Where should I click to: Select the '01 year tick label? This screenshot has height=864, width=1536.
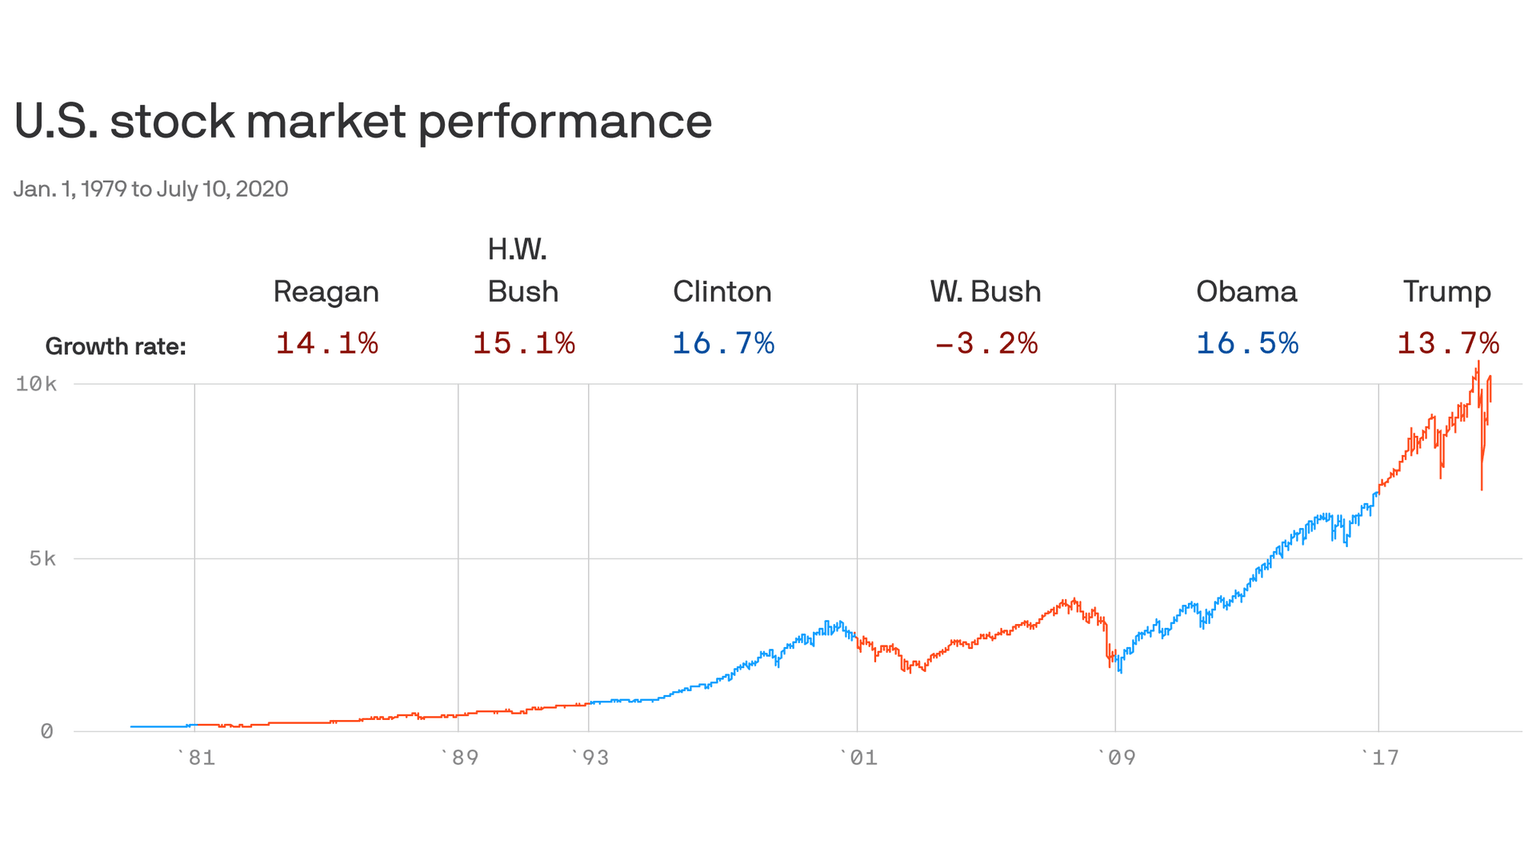(858, 758)
